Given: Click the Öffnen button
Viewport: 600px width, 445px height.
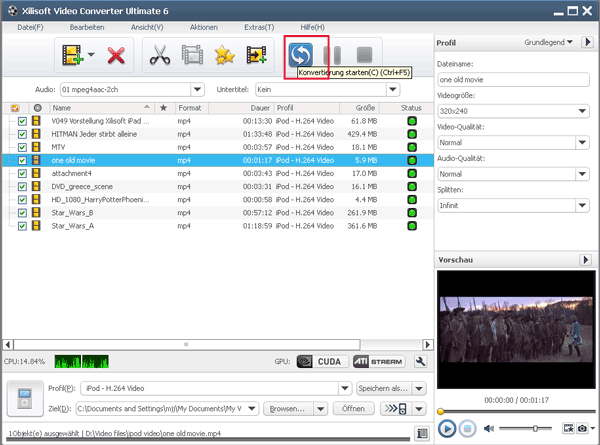Looking at the screenshot, I should 353,409.
